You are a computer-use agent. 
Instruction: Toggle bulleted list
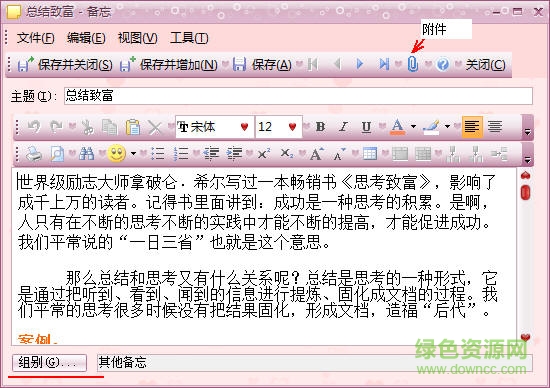(157, 154)
